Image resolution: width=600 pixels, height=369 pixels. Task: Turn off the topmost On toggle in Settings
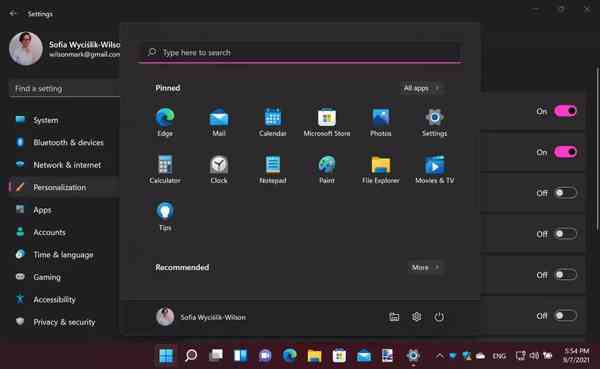566,111
